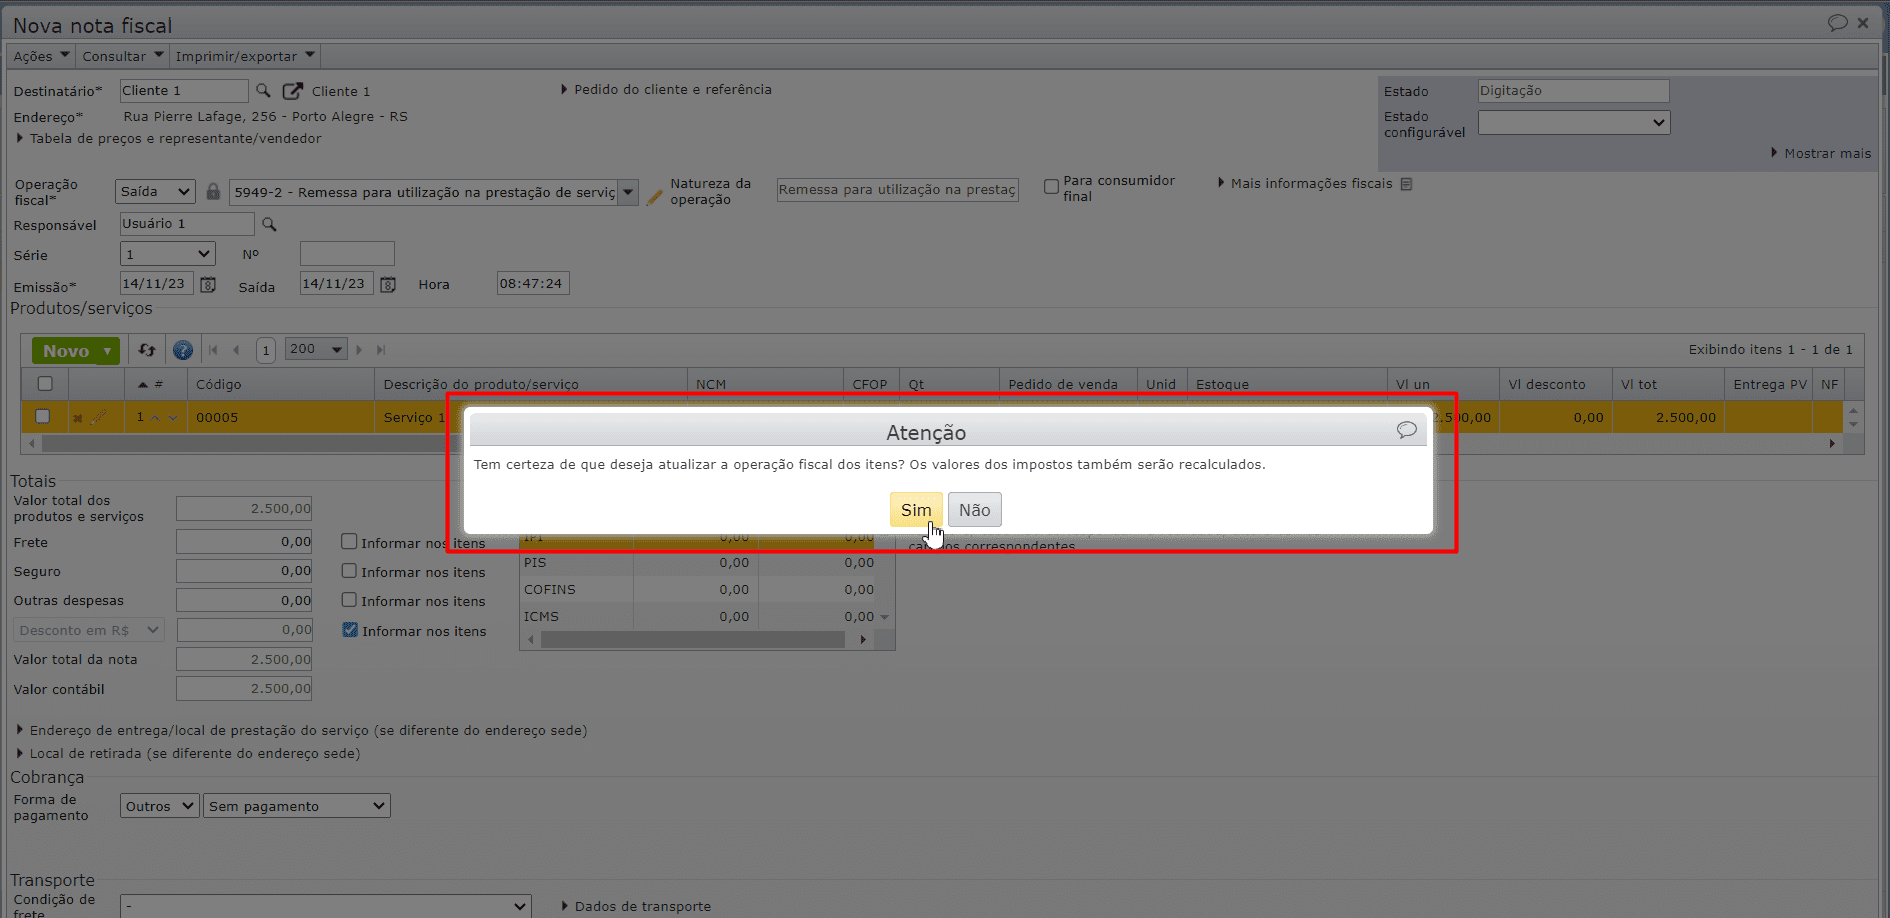Image resolution: width=1890 pixels, height=918 pixels.
Task: Move item 1 down in the list
Action: [173, 418]
